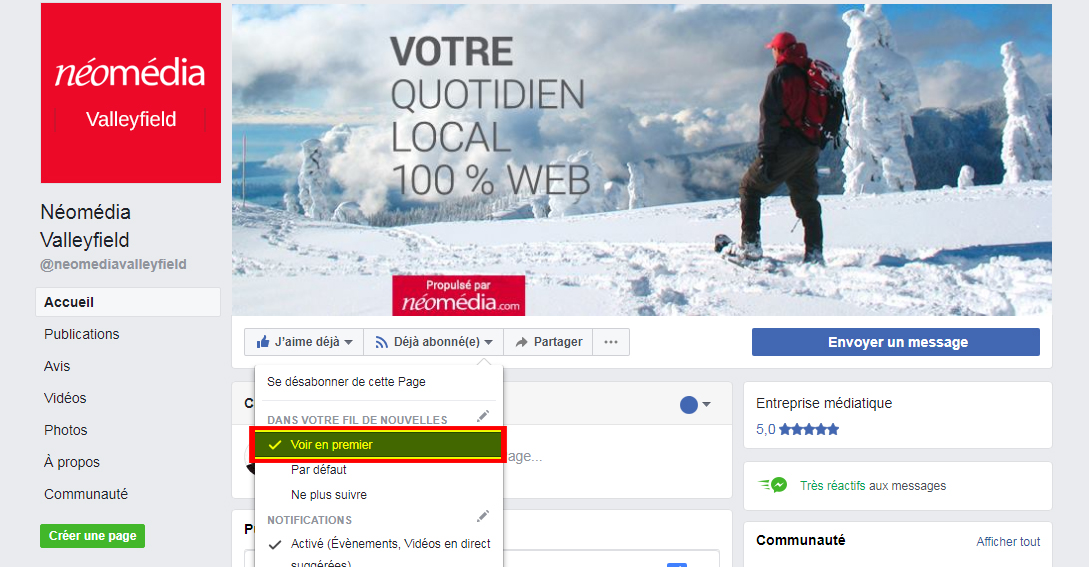
Task: Click Très réactifs aux messages text
Action: 872,486
